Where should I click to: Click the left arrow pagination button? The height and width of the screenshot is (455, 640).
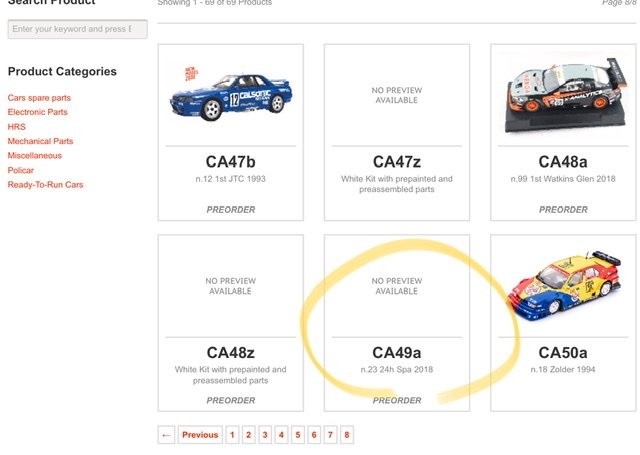pos(166,435)
